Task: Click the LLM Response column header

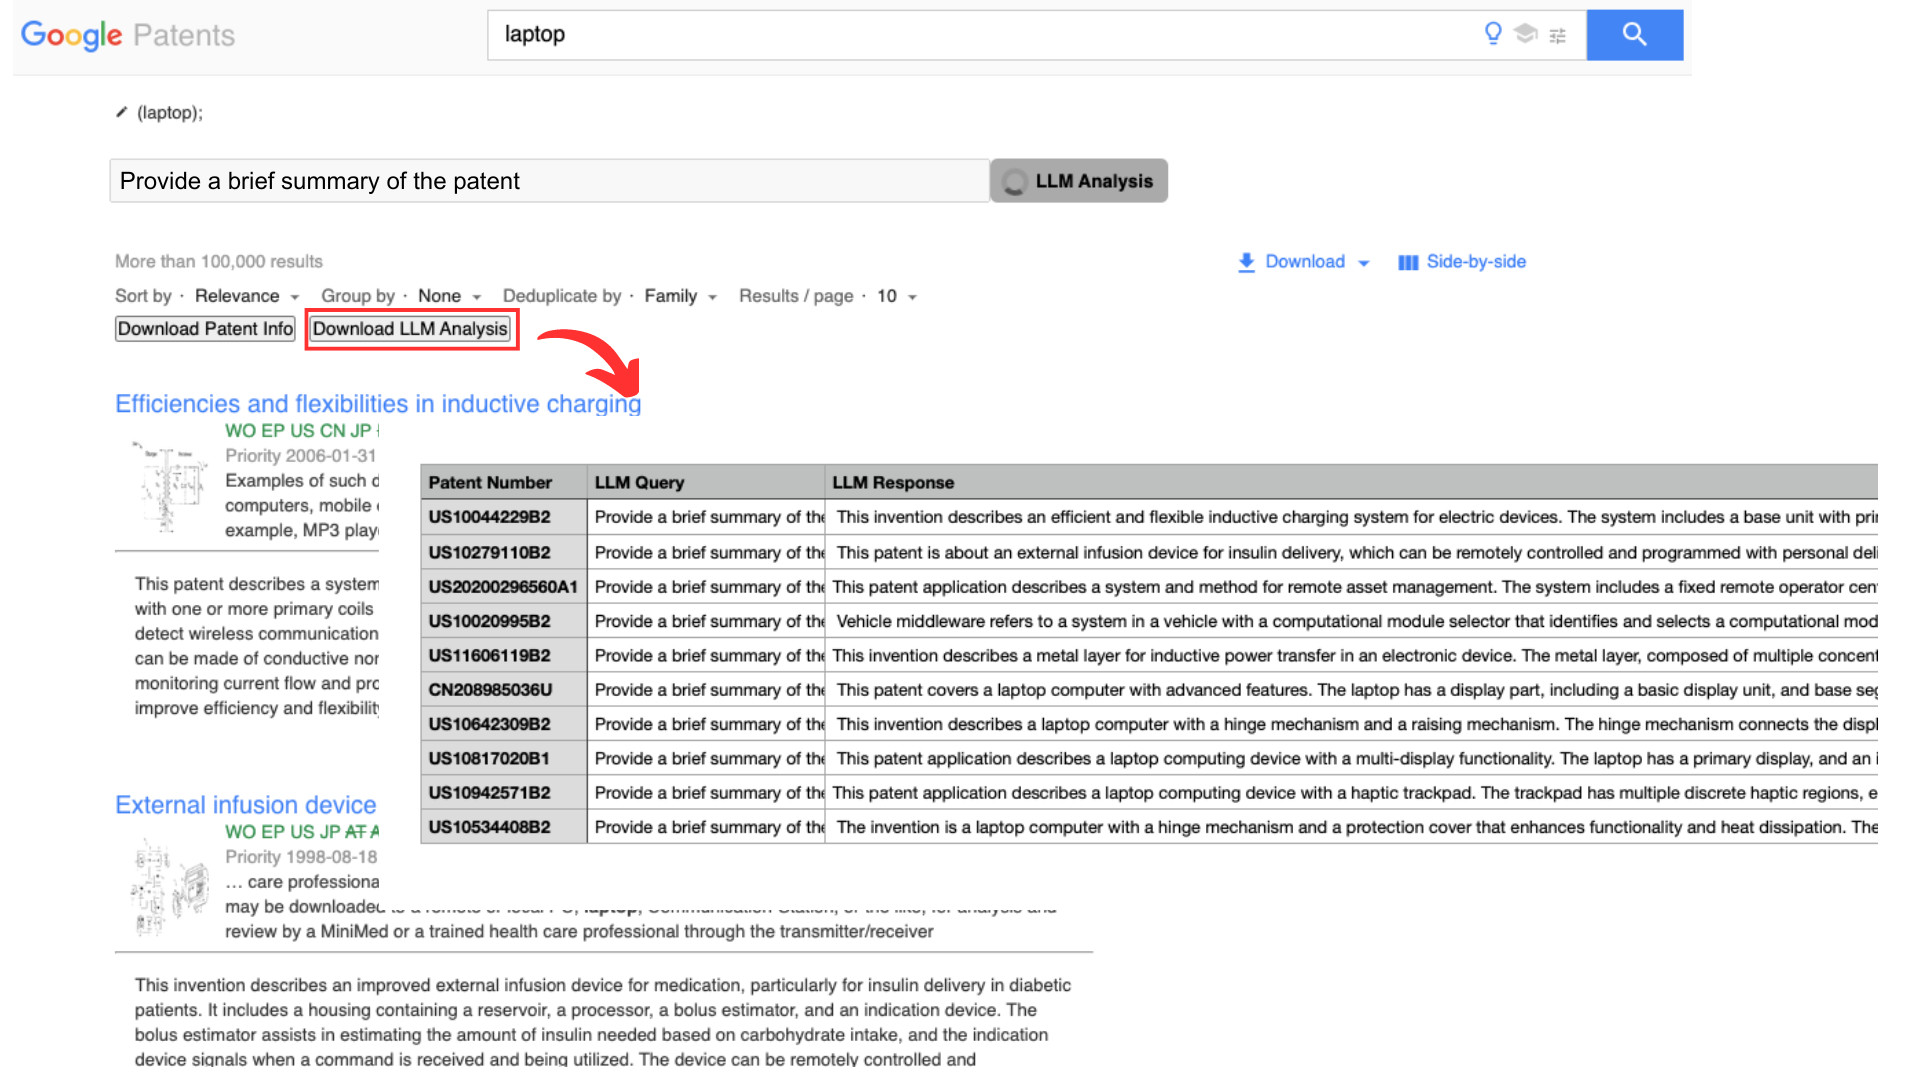Action: click(1351, 482)
